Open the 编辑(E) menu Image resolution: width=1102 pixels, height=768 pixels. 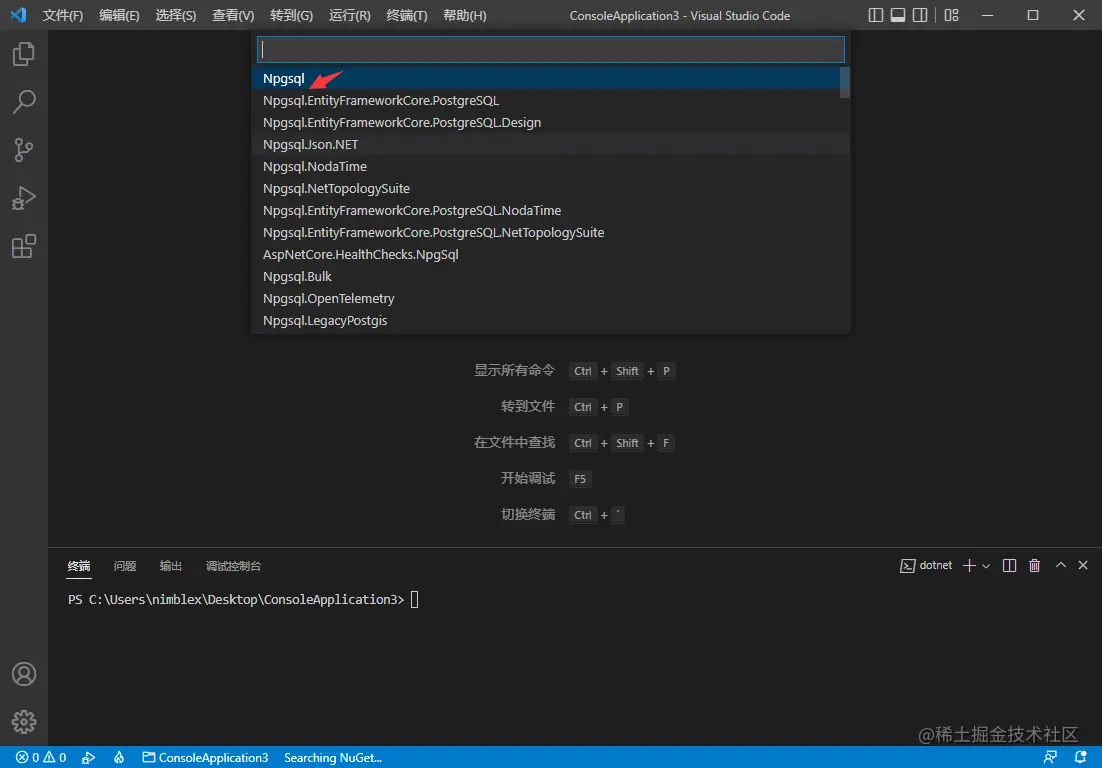pos(119,15)
